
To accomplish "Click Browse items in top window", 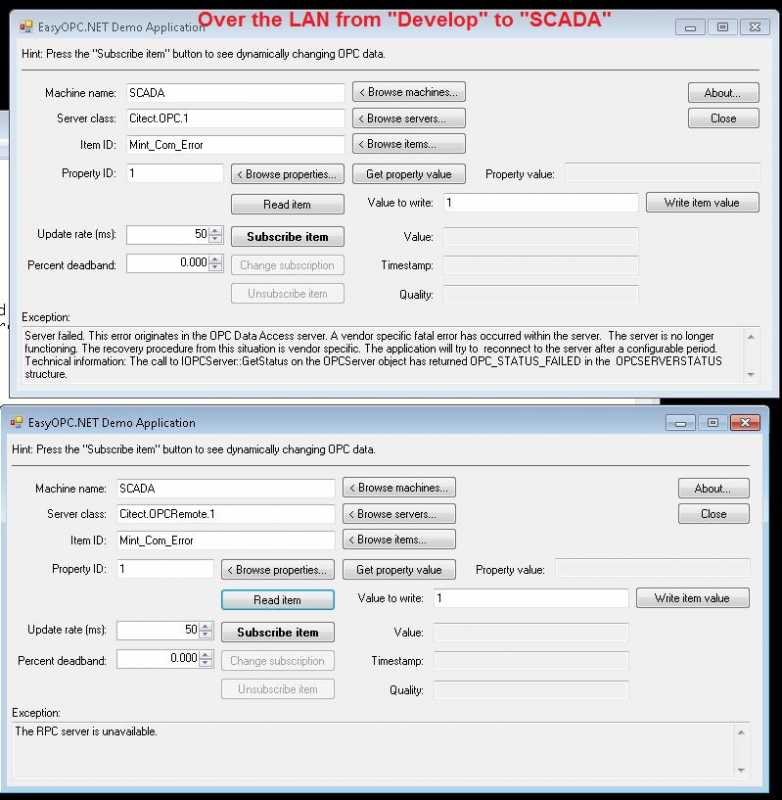I will [409, 144].
